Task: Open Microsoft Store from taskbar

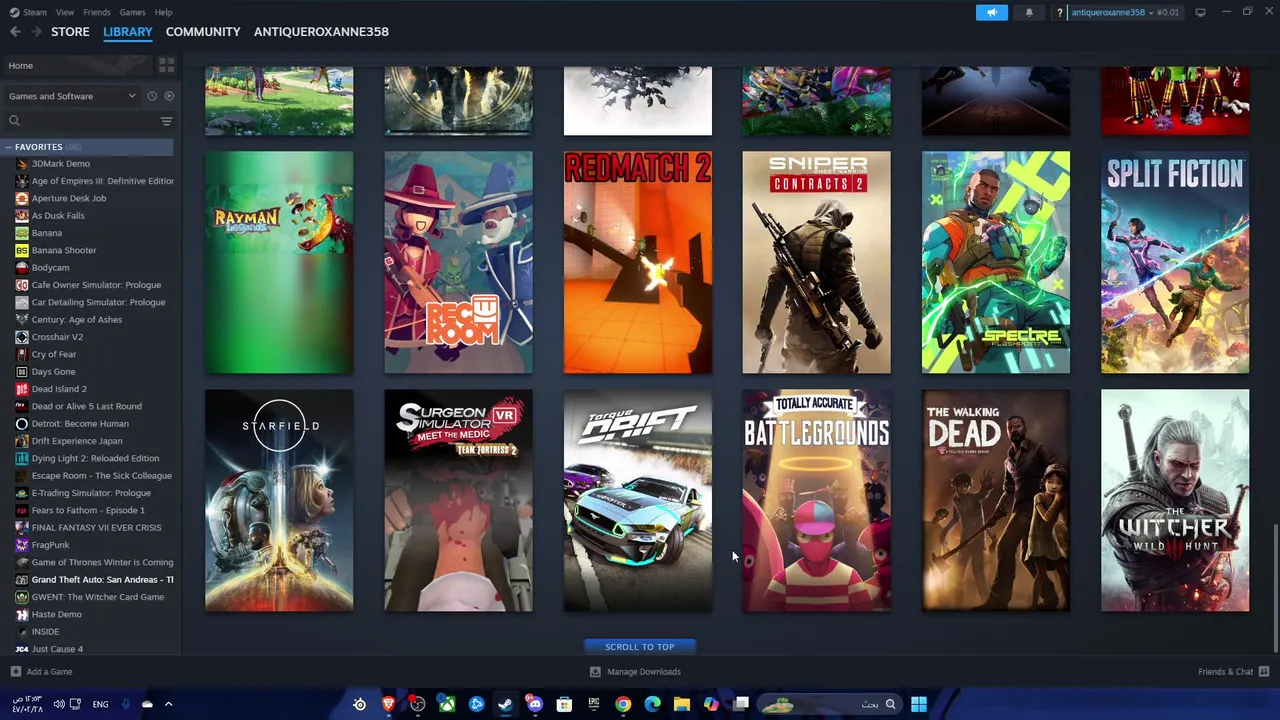Action: pyautogui.click(x=564, y=704)
